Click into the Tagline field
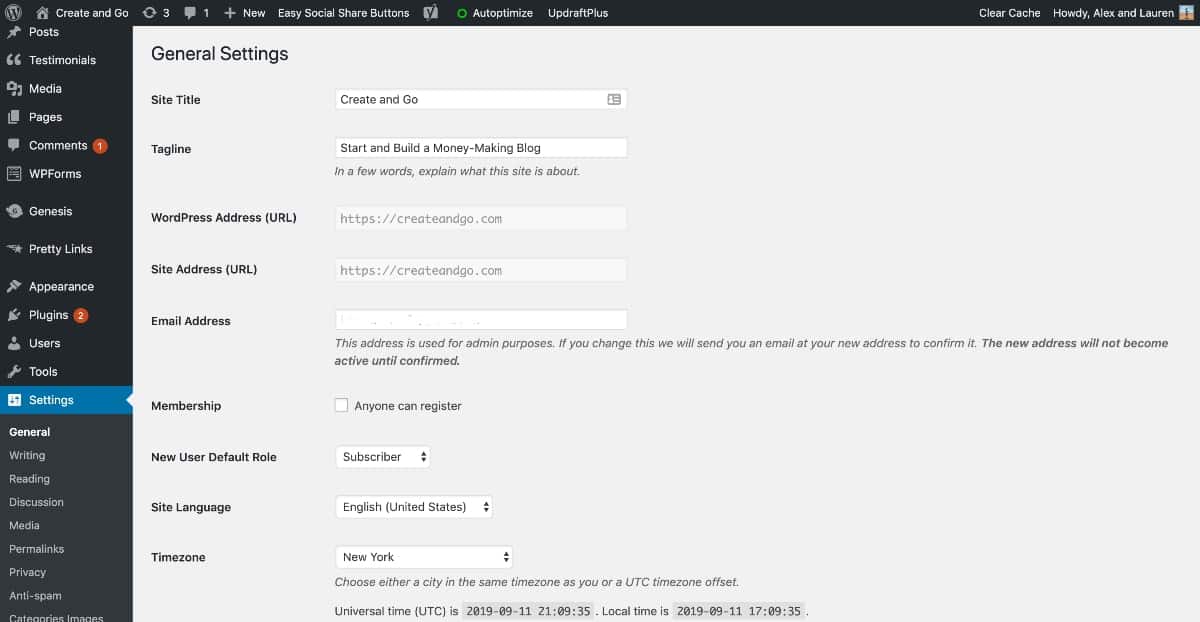This screenshot has width=1200, height=622. 481,148
